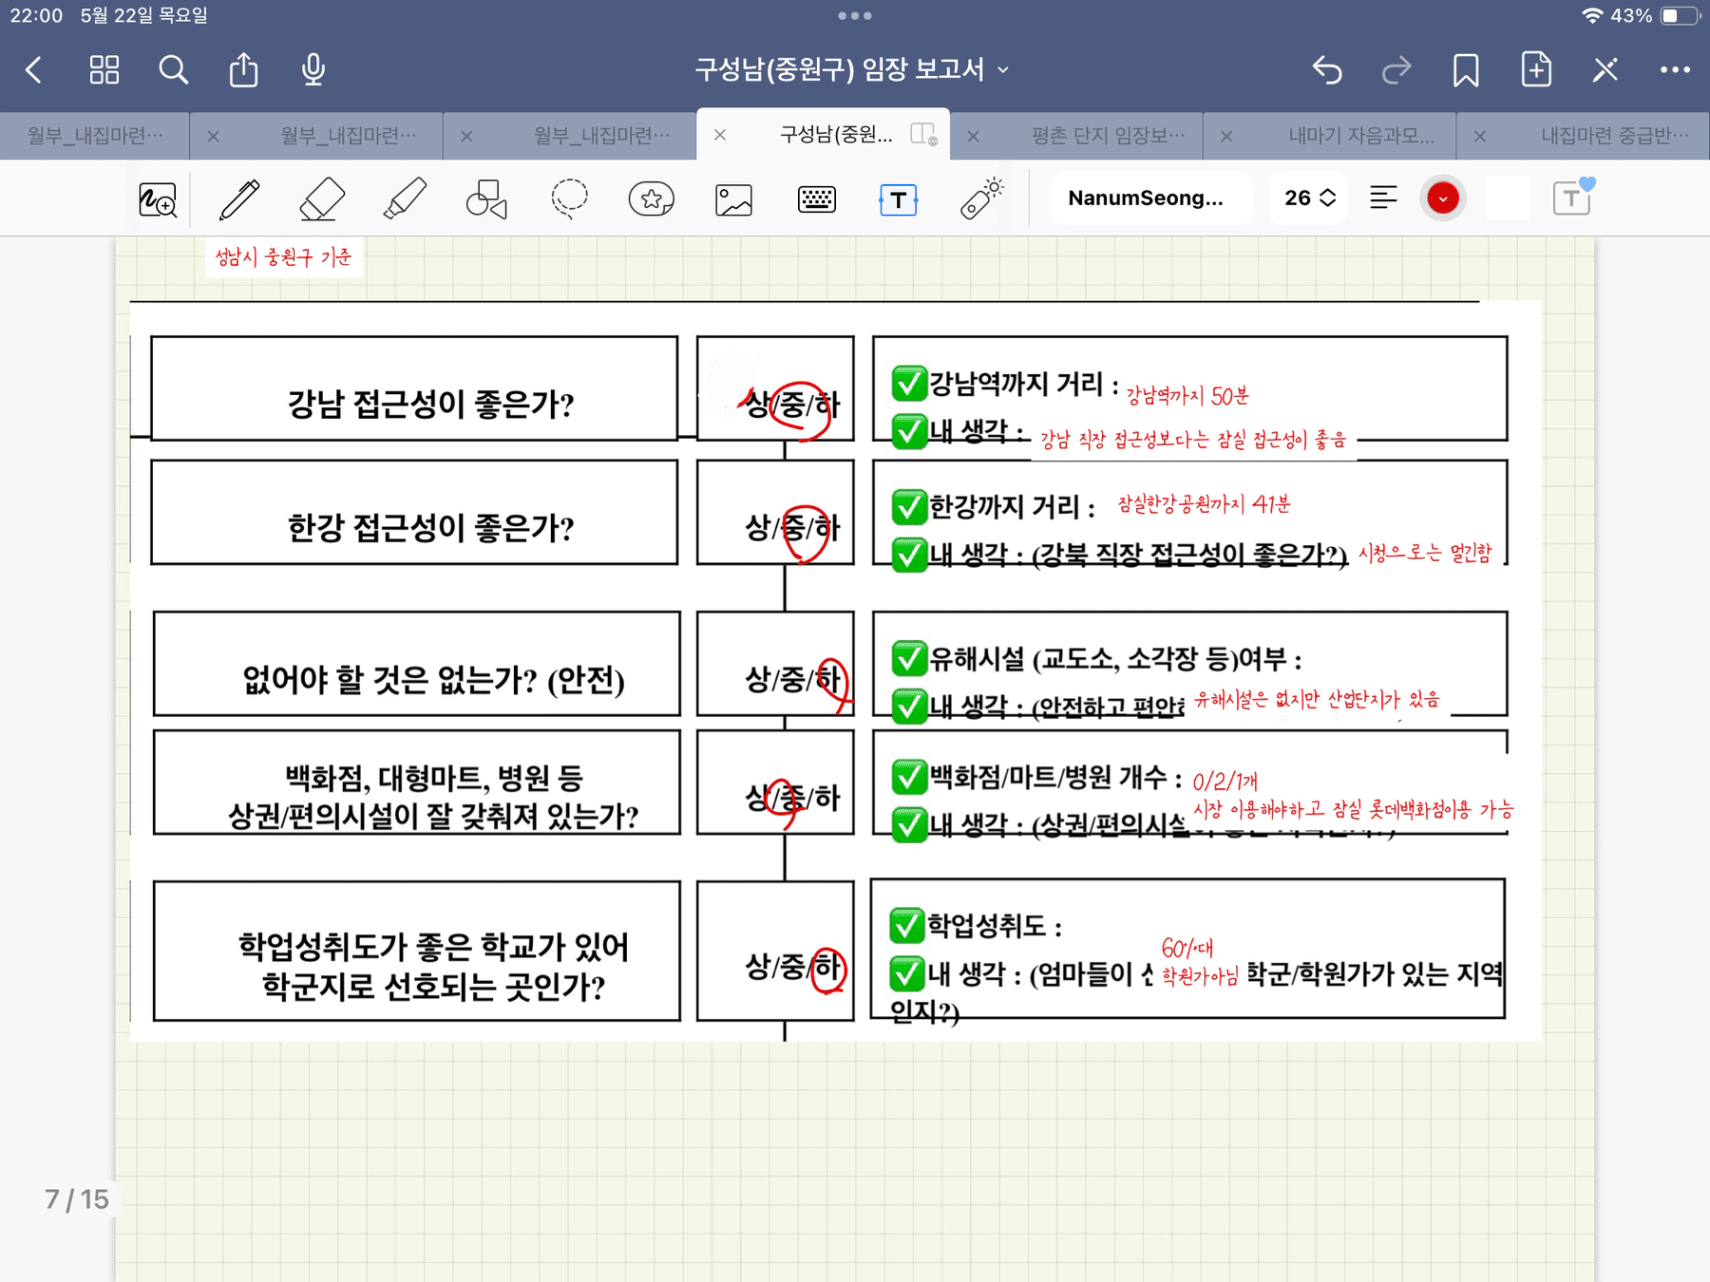Tap the checkbox beside 강남 직장 접근성 note

pos(908,431)
